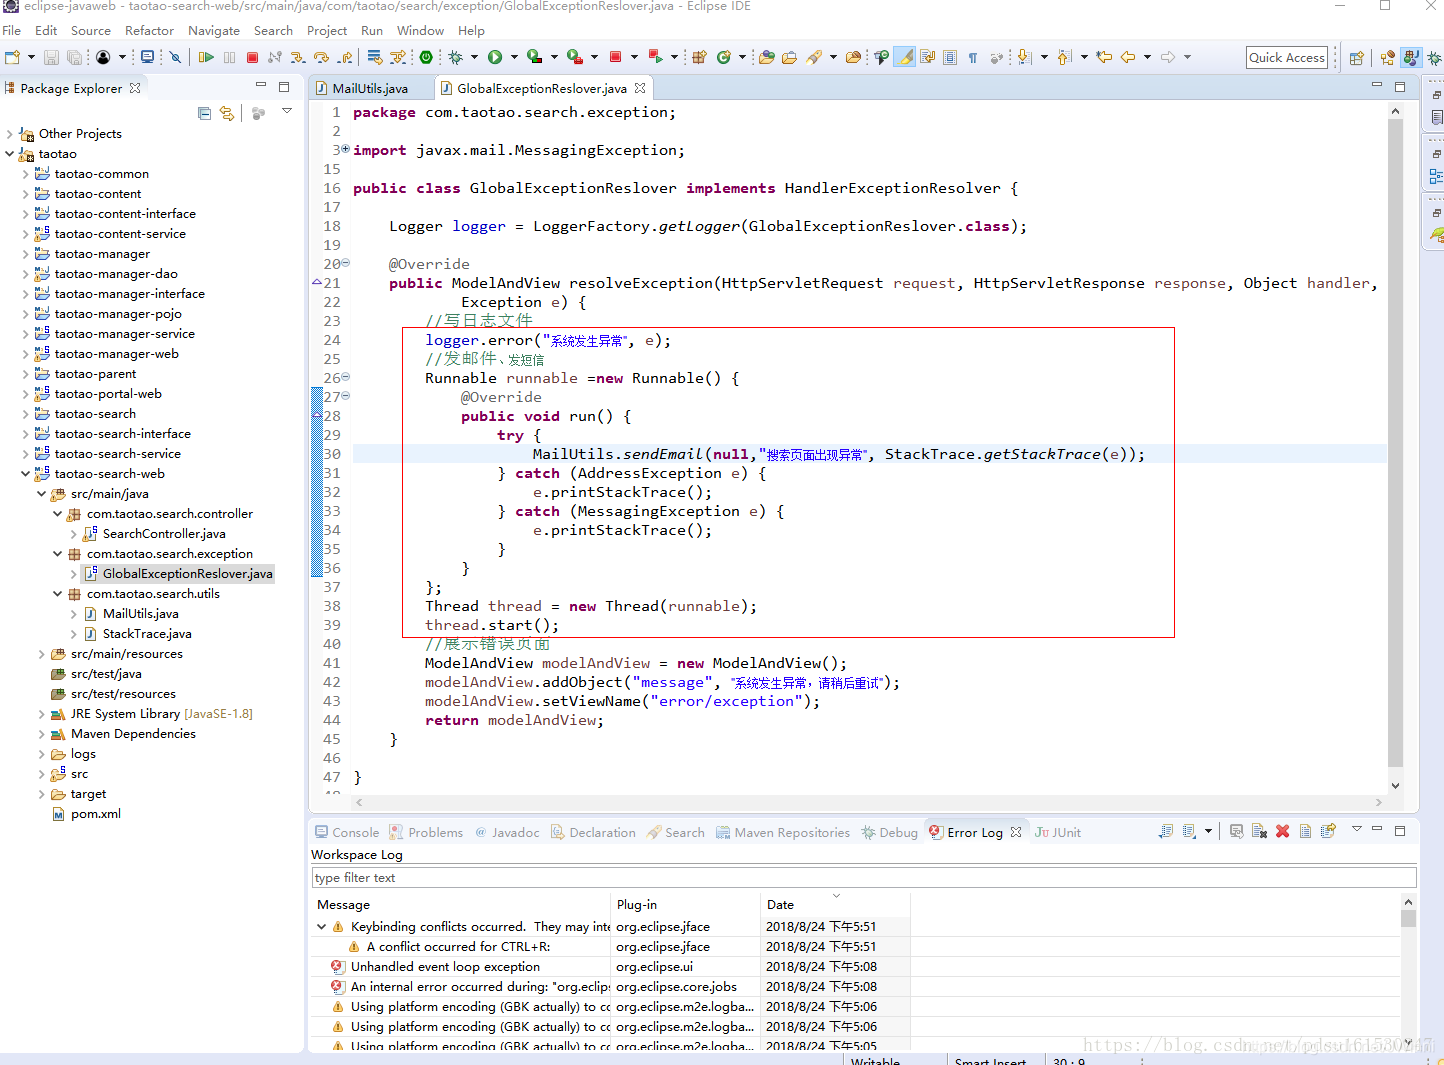Screen dimensions: 1444x1065
Task: Click Export Log icon in Error Log
Action: point(1166,831)
